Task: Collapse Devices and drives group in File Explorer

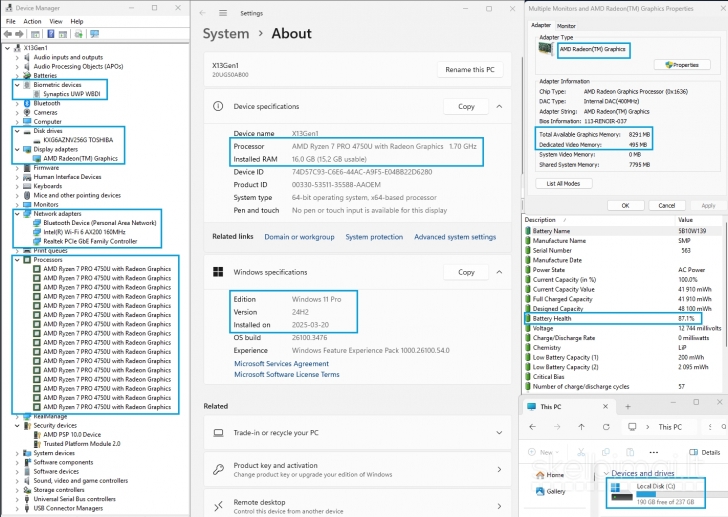Action: [606, 473]
